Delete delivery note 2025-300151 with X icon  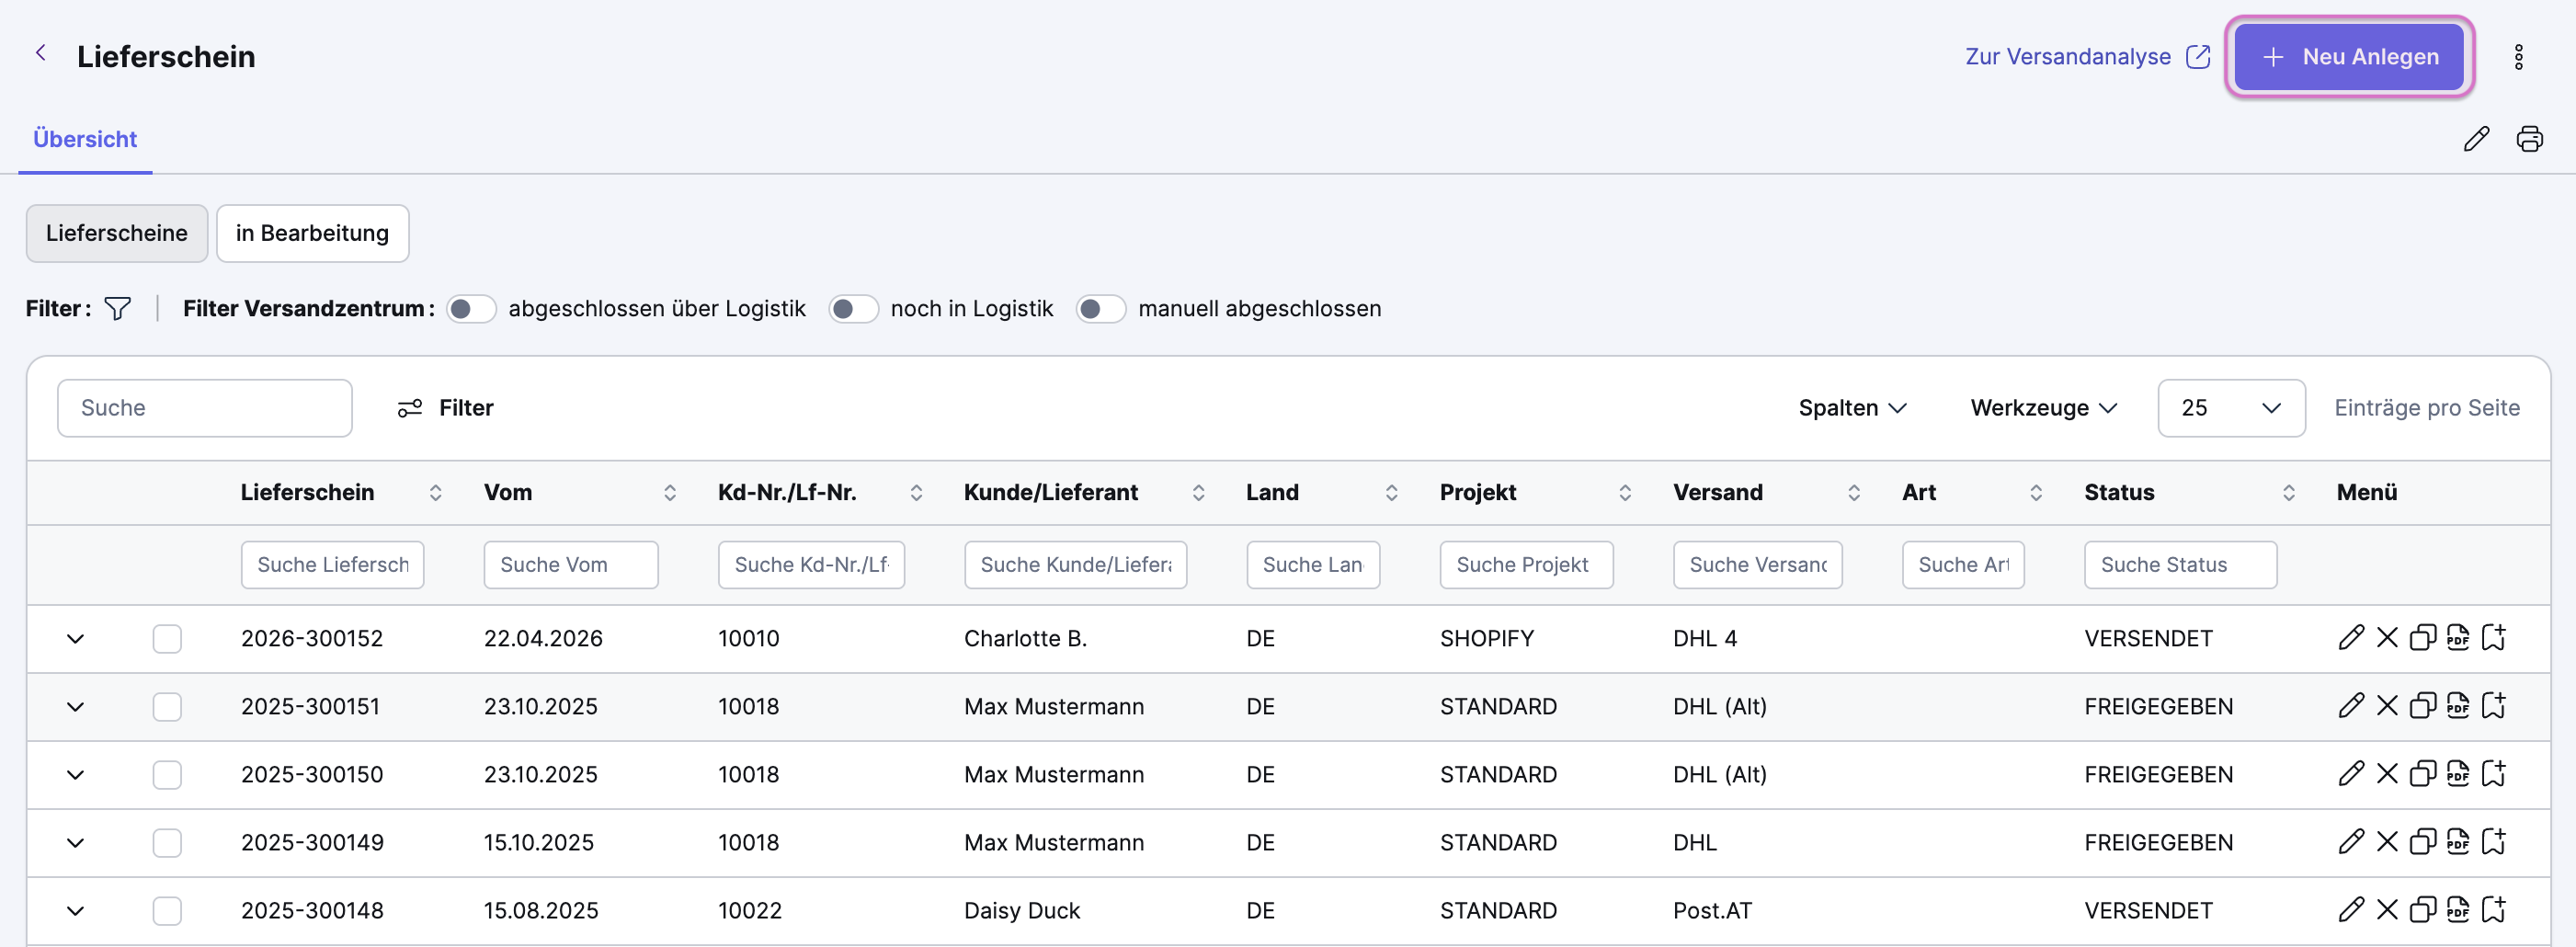pos(2387,706)
